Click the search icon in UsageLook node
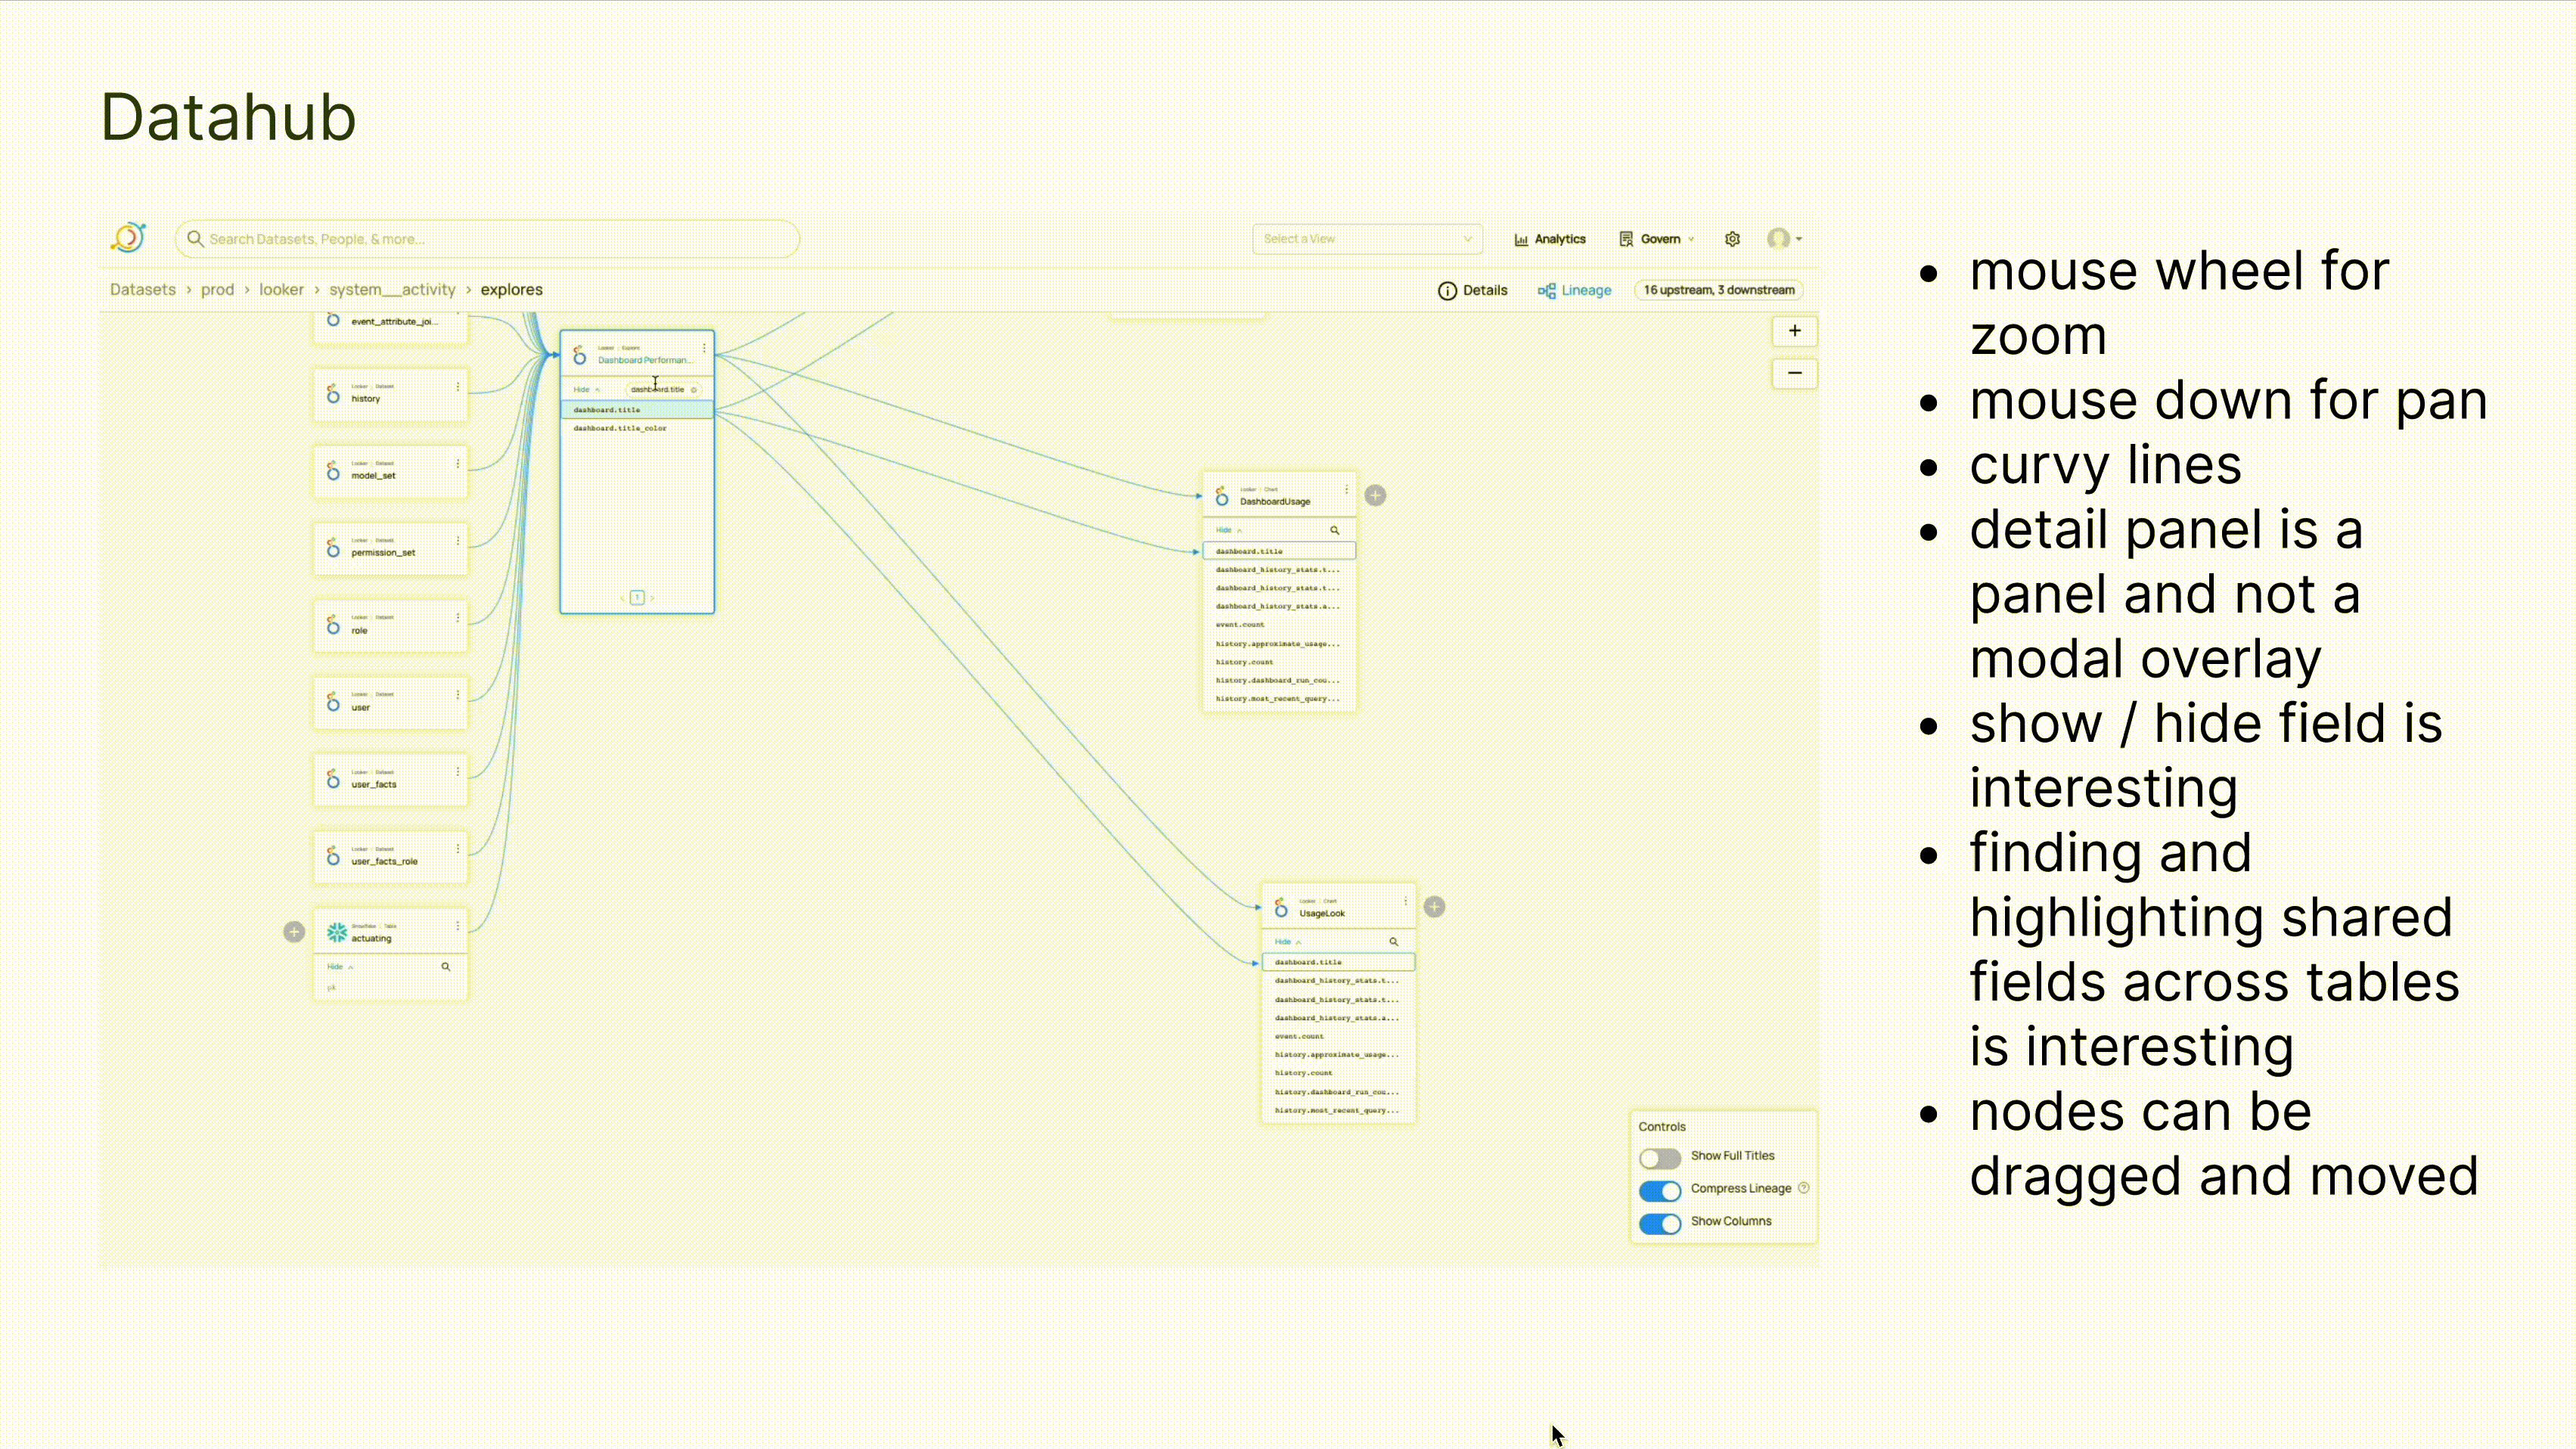The width and height of the screenshot is (2576, 1449). click(1394, 942)
